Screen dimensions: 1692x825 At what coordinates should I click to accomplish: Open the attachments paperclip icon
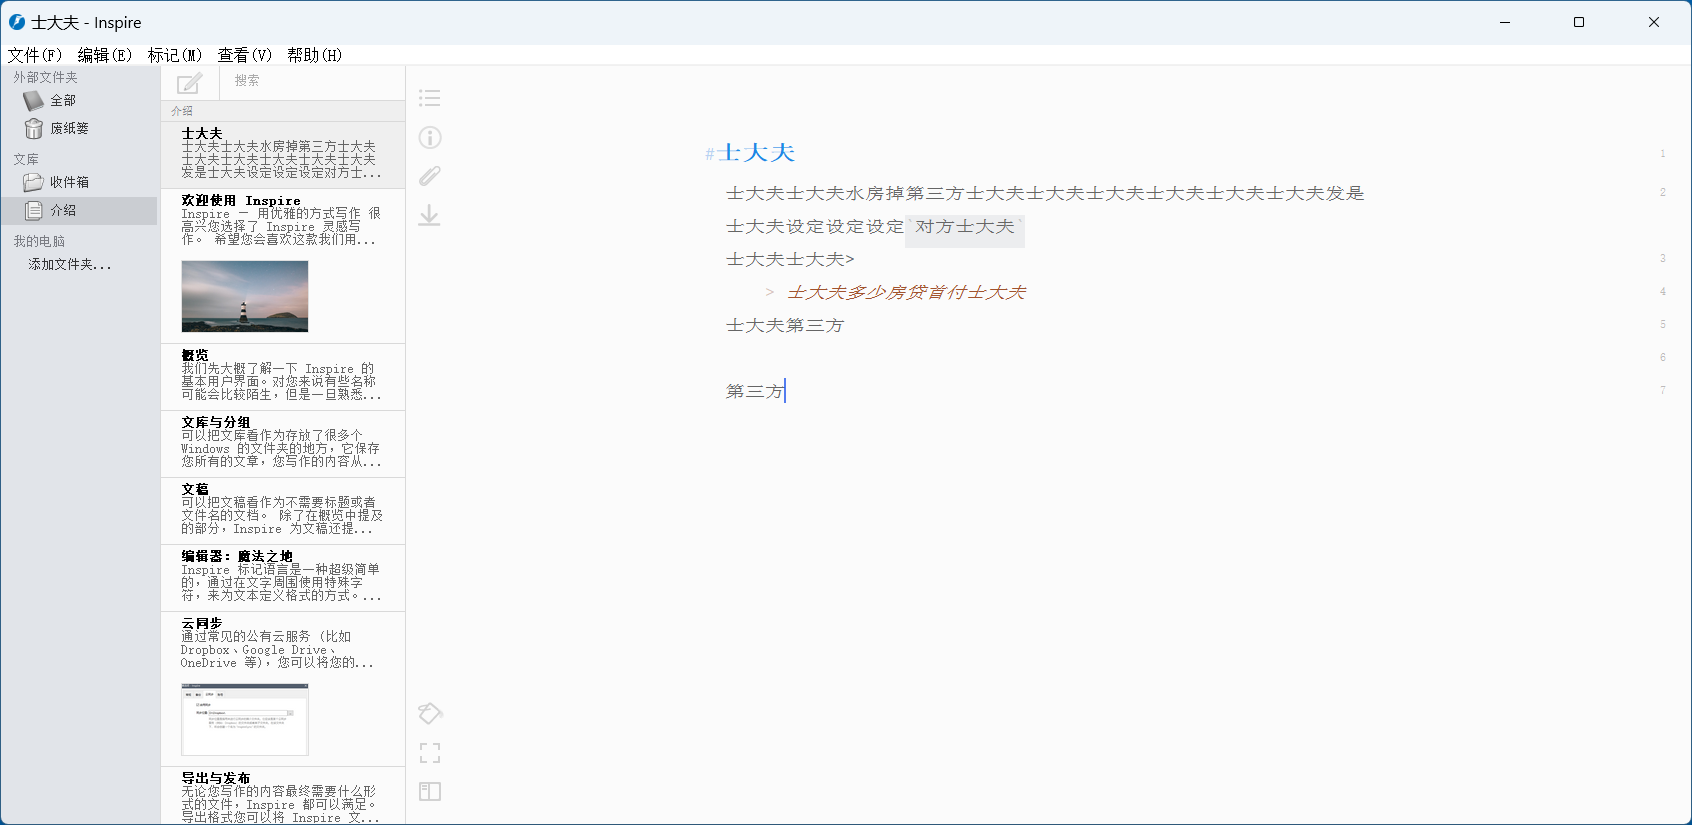pyautogui.click(x=430, y=176)
